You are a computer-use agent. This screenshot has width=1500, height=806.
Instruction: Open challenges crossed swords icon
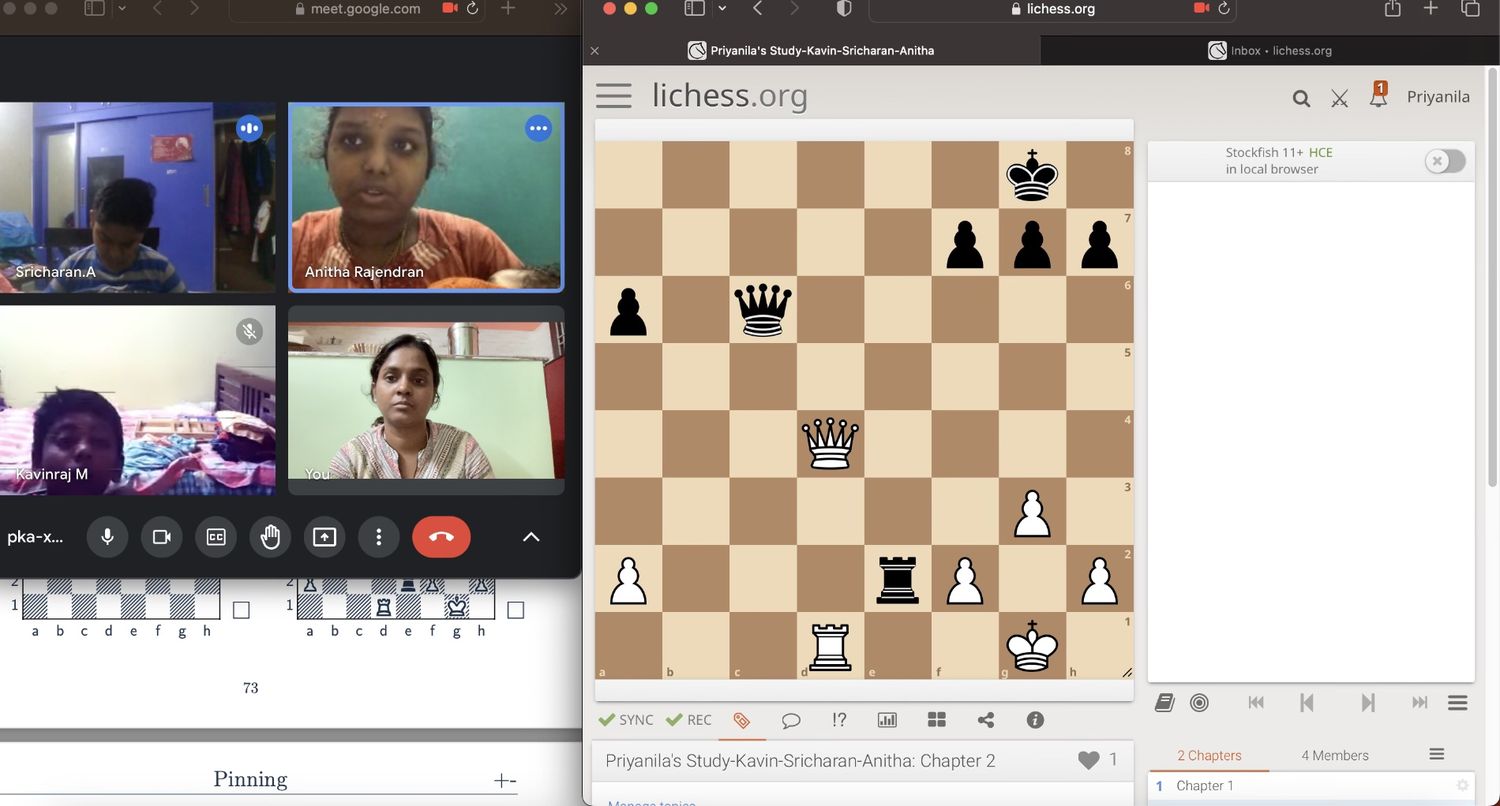[1340, 98]
